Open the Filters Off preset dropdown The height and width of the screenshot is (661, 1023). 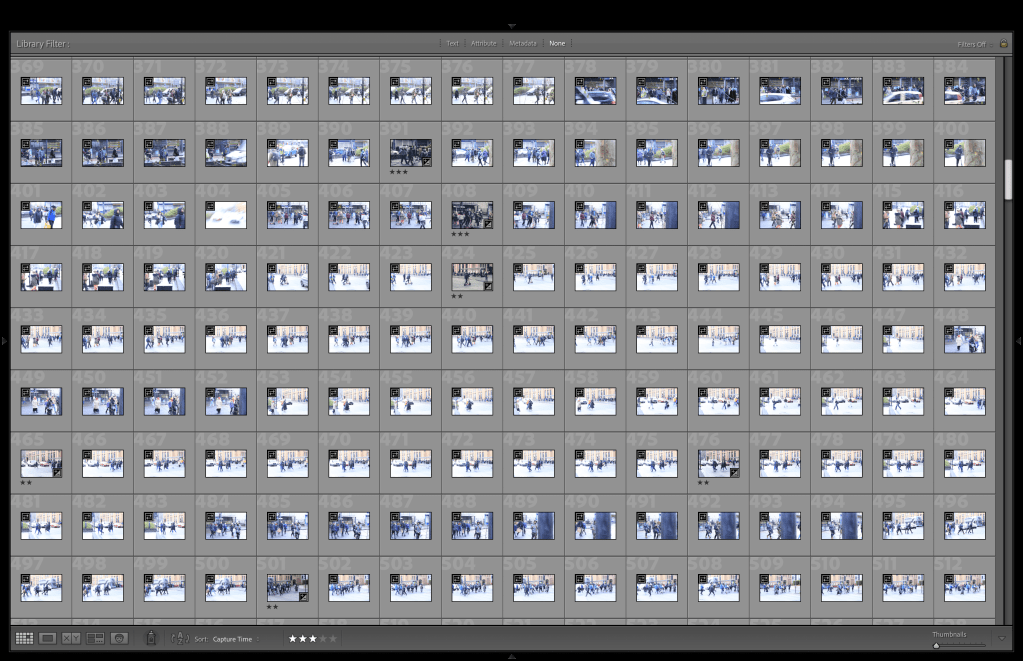971,44
